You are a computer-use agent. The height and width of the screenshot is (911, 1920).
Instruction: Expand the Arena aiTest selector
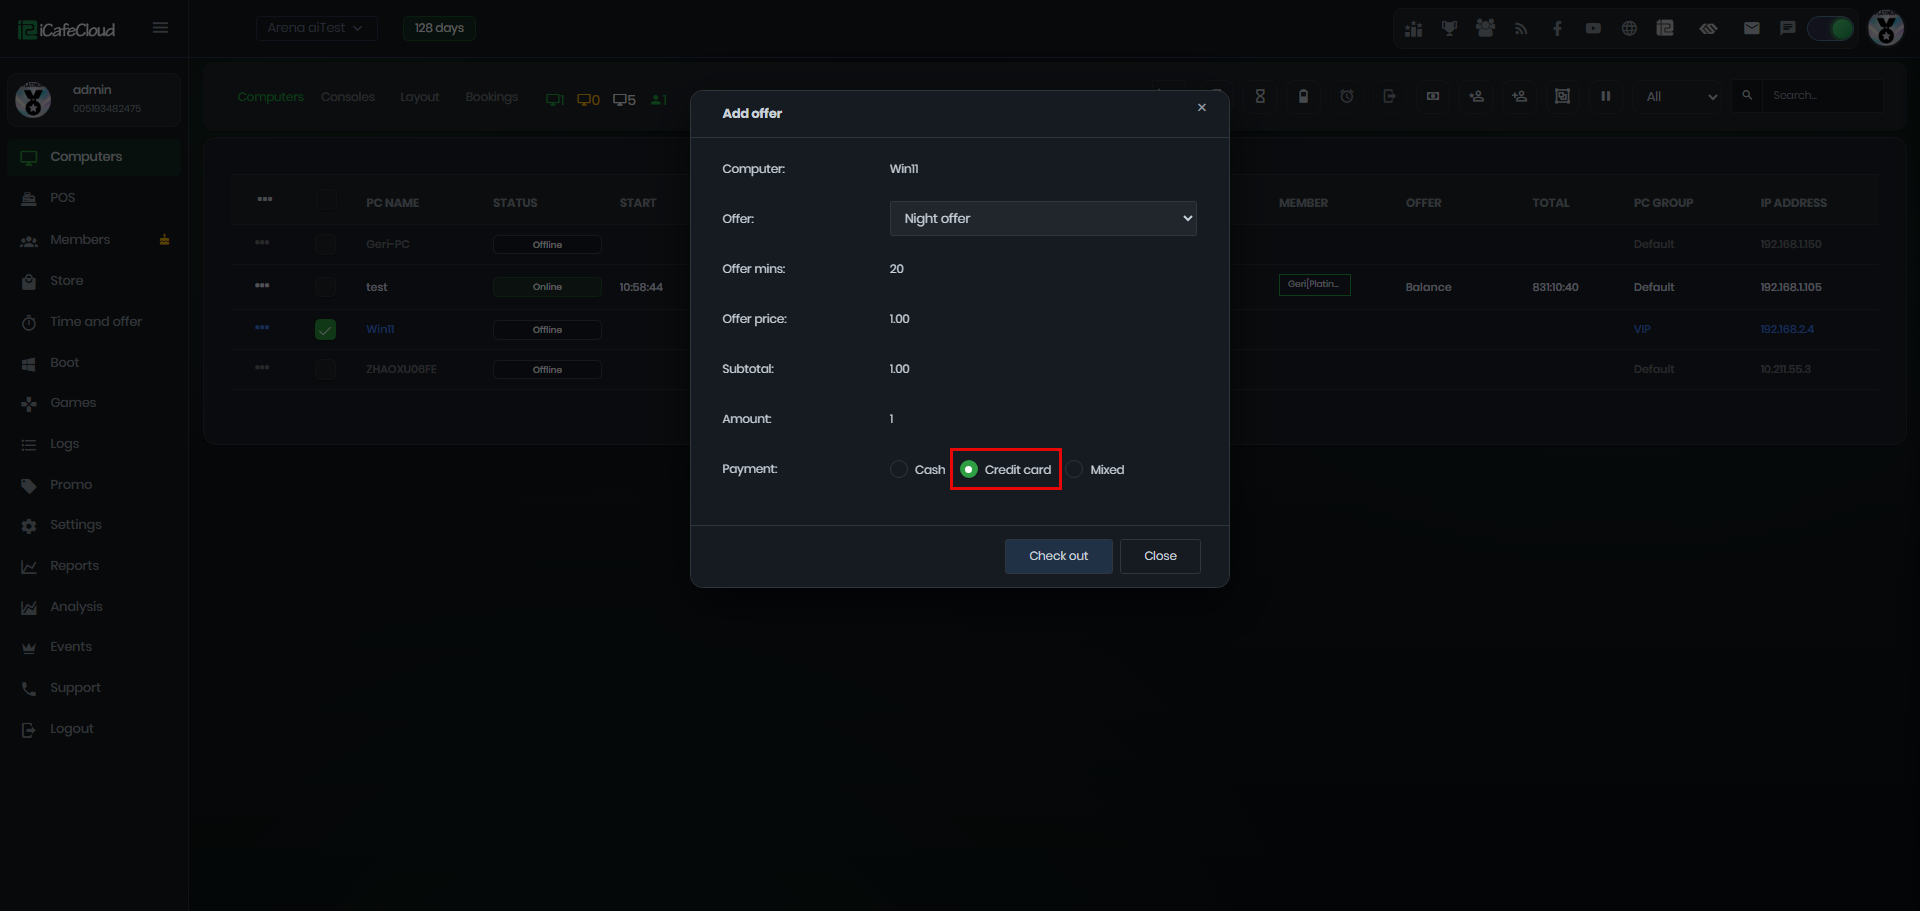coord(316,28)
